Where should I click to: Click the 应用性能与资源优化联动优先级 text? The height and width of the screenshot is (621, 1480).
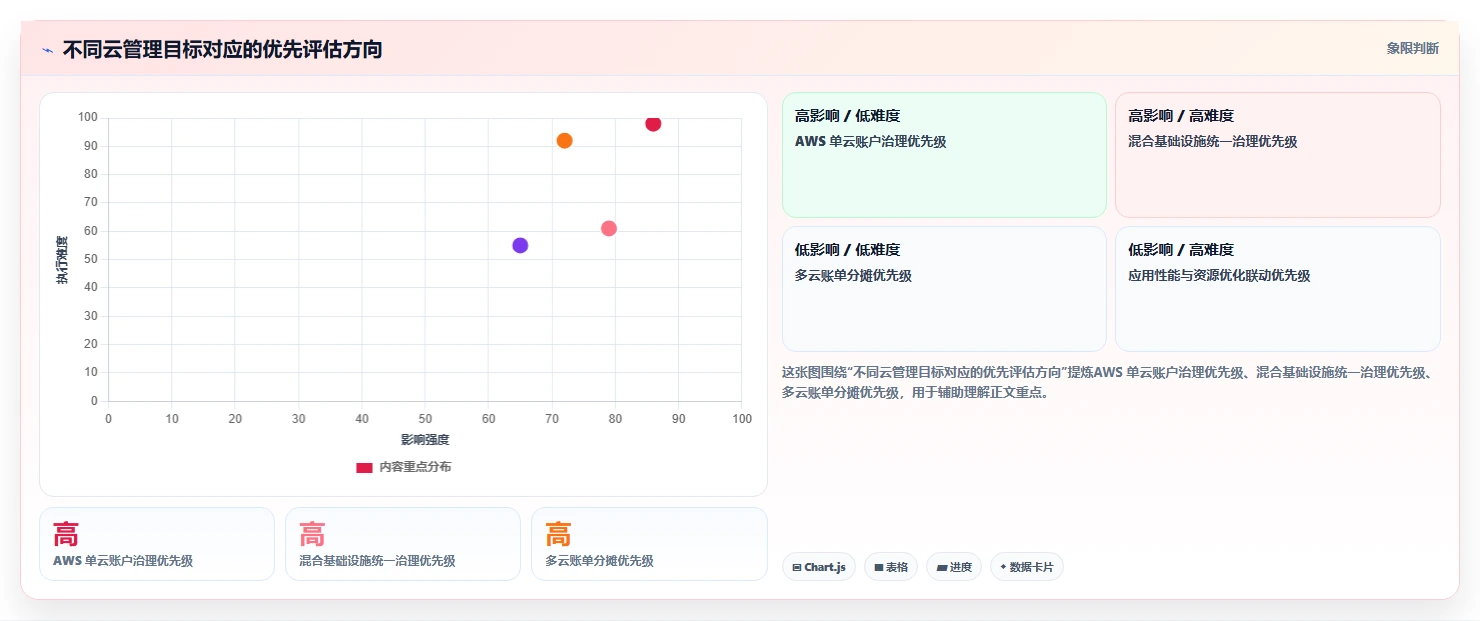point(1219,275)
